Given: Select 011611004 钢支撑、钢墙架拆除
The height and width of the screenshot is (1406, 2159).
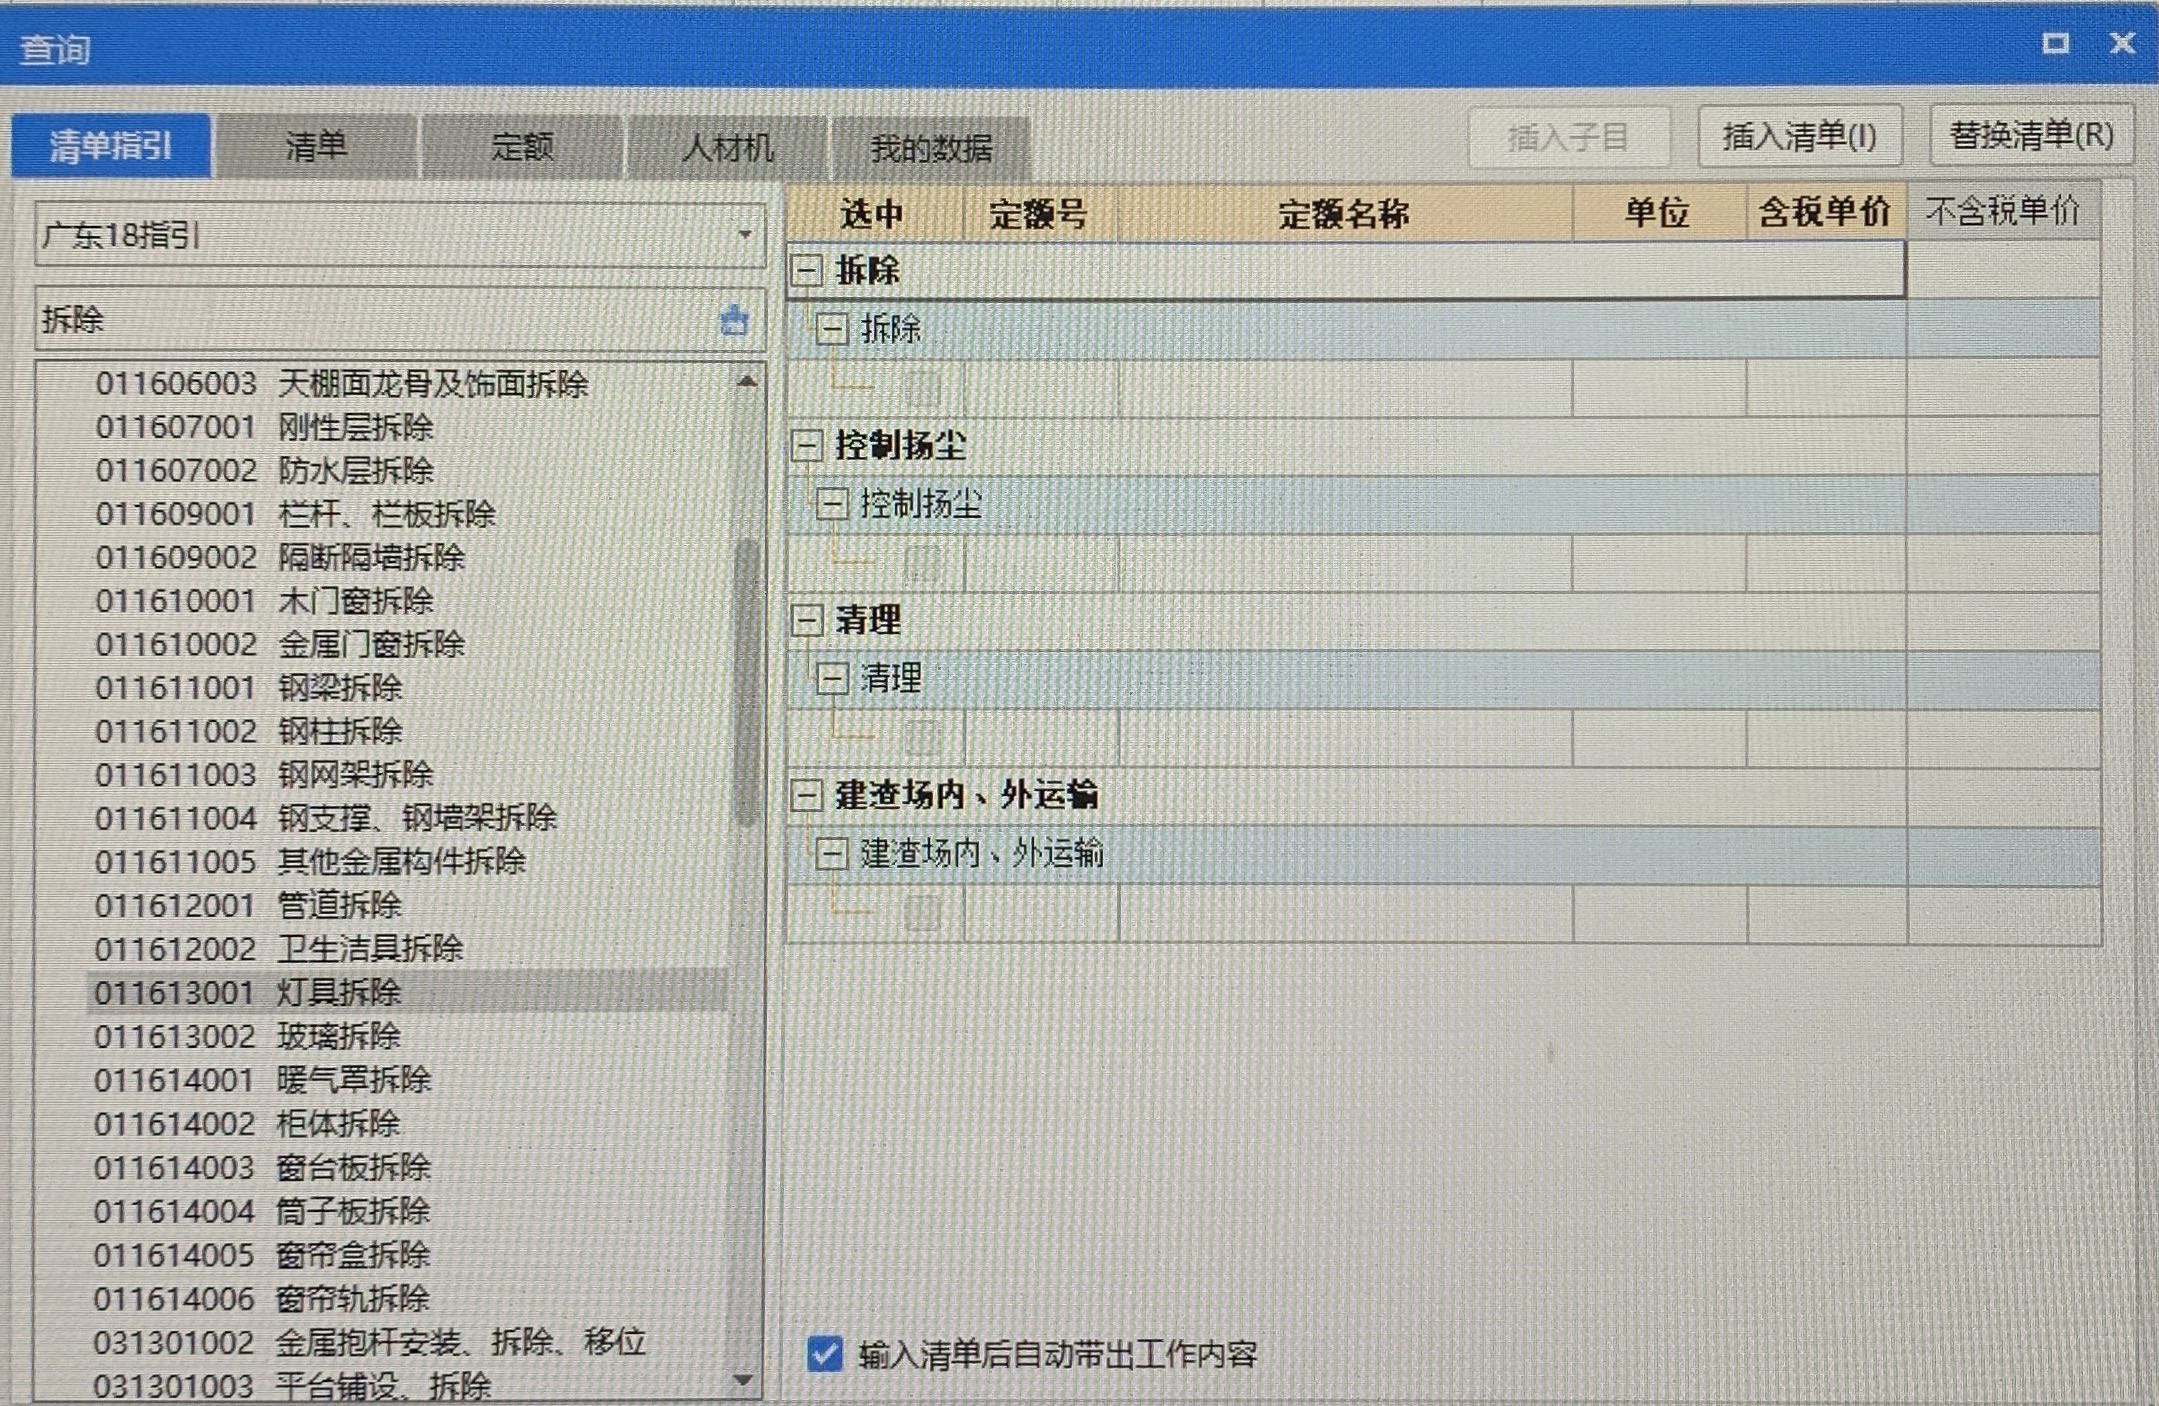Looking at the screenshot, I should [x=326, y=818].
